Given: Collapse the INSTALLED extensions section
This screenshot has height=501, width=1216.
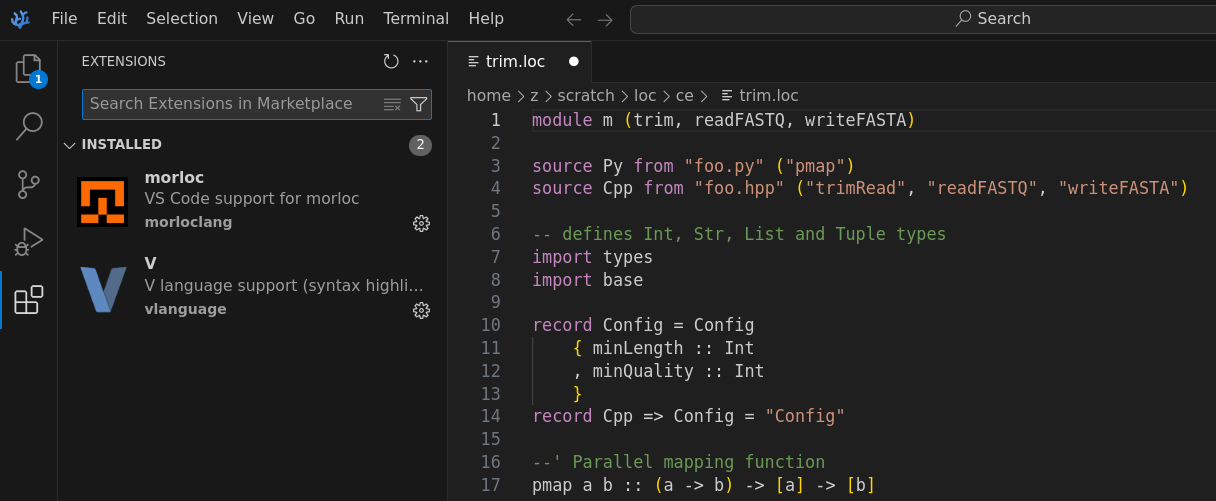Looking at the screenshot, I should [x=69, y=145].
